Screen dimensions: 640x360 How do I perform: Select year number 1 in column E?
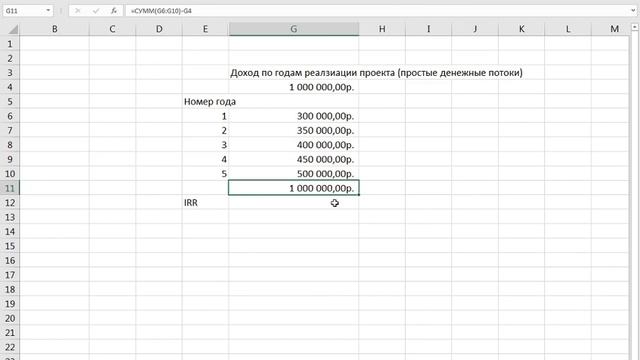(205, 116)
